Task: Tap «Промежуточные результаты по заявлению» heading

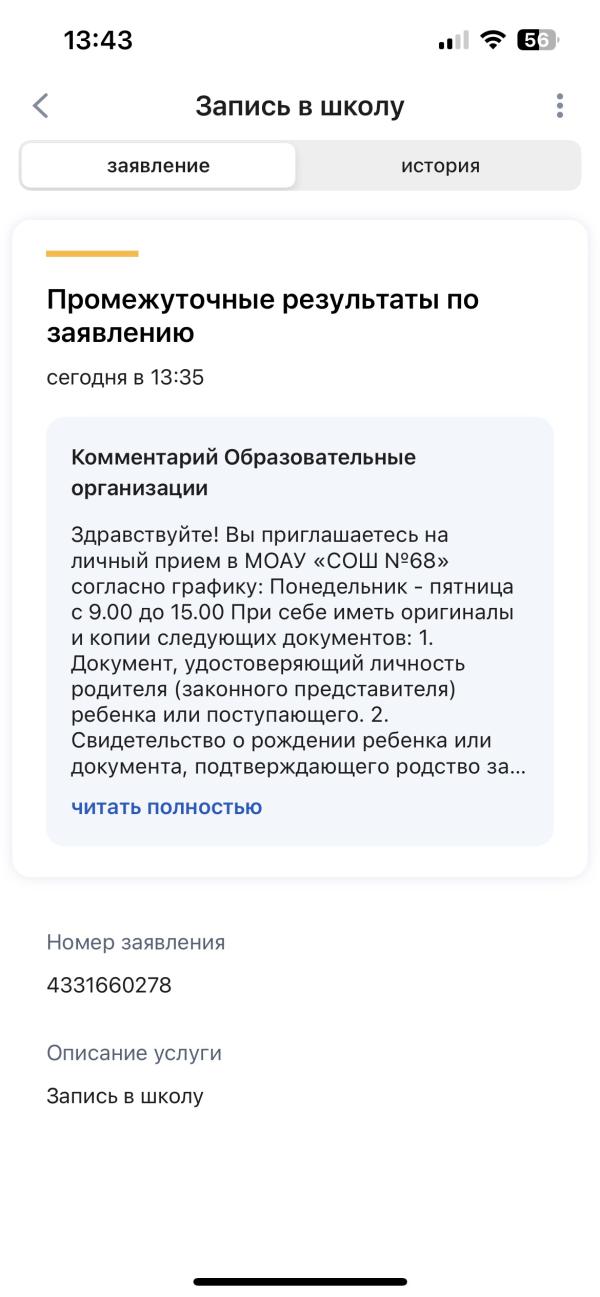Action: coord(263,316)
